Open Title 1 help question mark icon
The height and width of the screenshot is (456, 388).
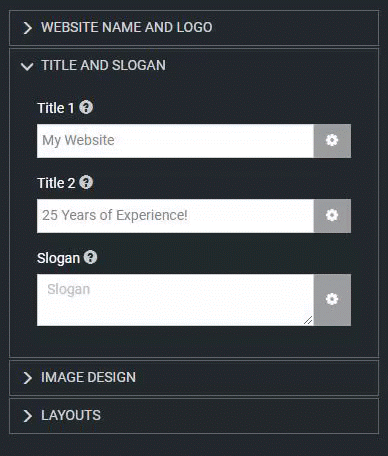point(86,107)
